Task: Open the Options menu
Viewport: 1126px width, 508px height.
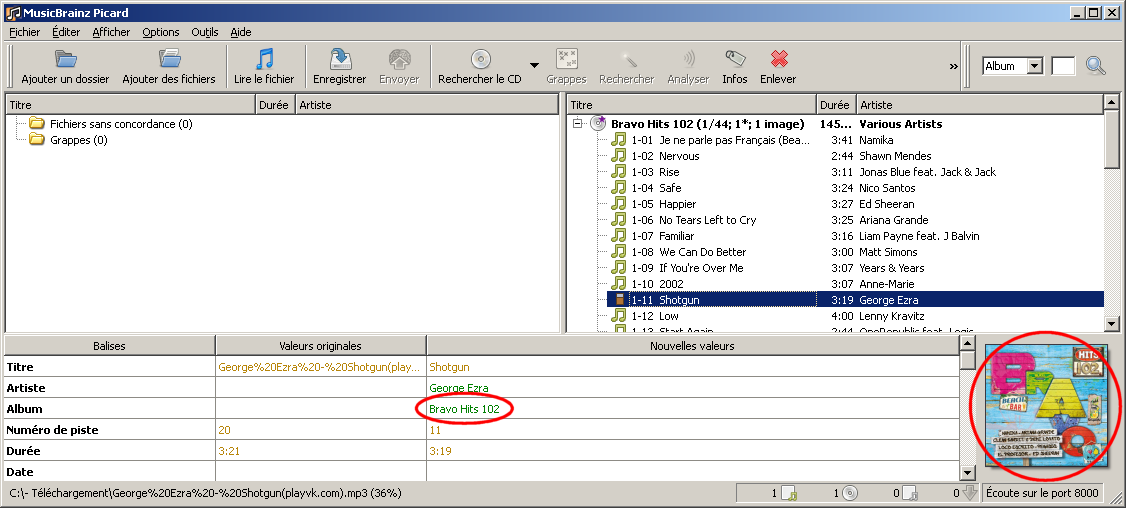Action: (161, 32)
